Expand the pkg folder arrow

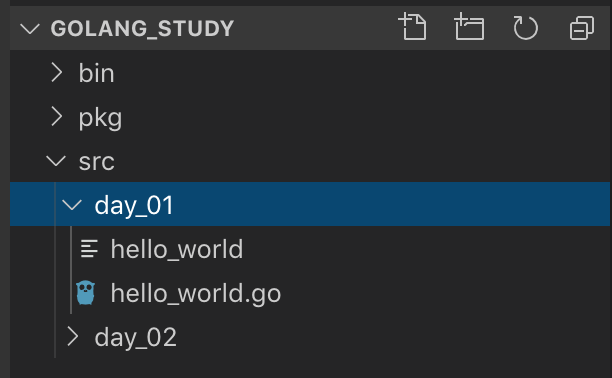57,117
